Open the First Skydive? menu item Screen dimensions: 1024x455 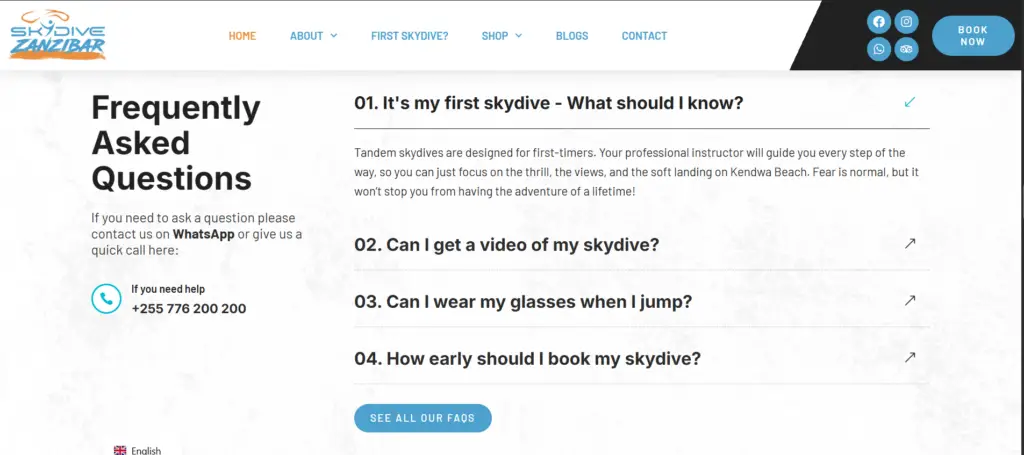(x=409, y=36)
